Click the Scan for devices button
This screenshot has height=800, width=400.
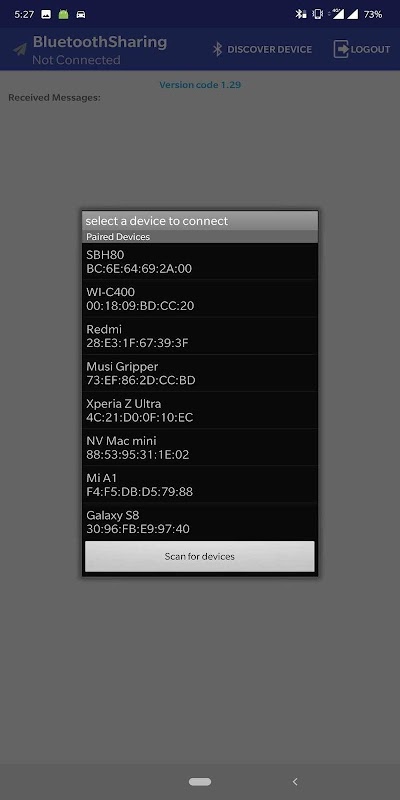(199, 556)
